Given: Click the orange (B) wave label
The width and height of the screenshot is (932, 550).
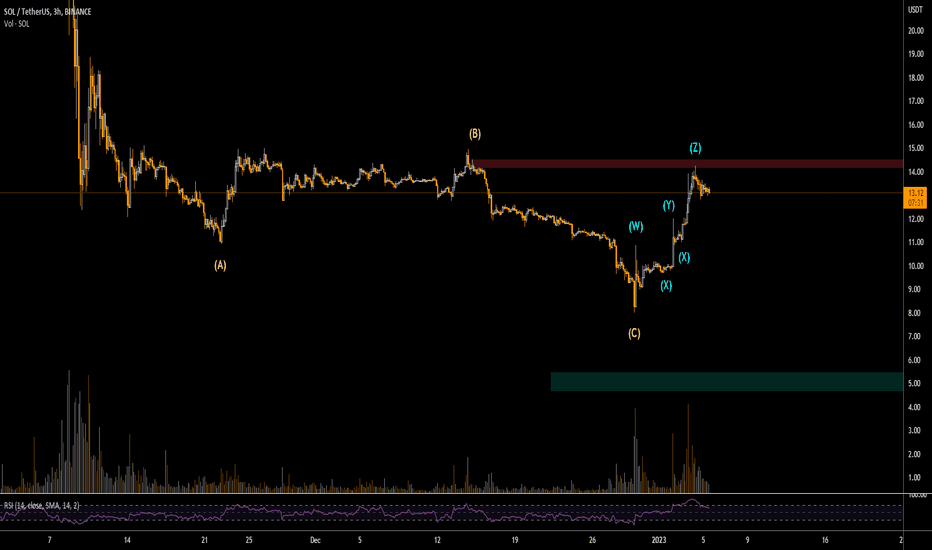Looking at the screenshot, I should click(475, 133).
